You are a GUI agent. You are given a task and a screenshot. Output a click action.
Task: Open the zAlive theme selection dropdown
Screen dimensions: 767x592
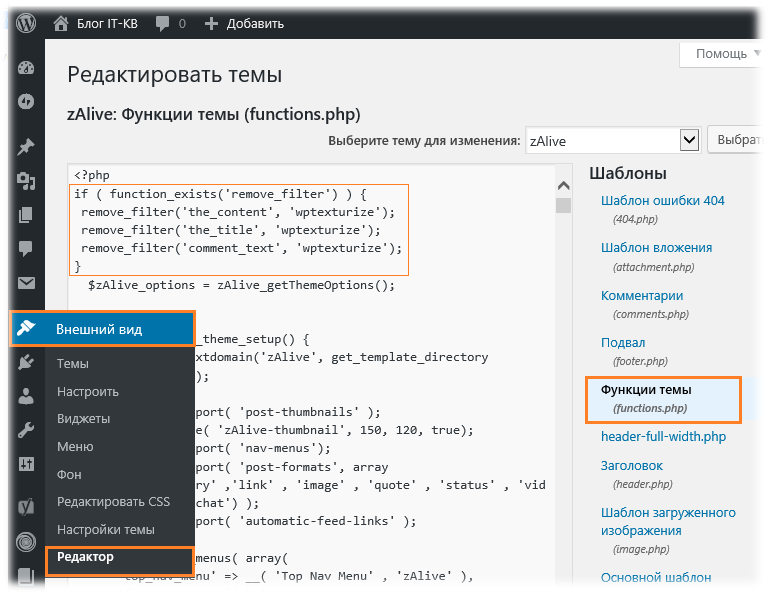point(613,141)
